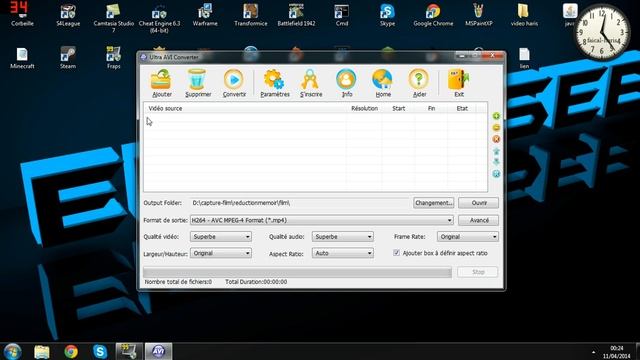Open File Explorer in taskbar
The image size is (640, 360).
point(42,351)
